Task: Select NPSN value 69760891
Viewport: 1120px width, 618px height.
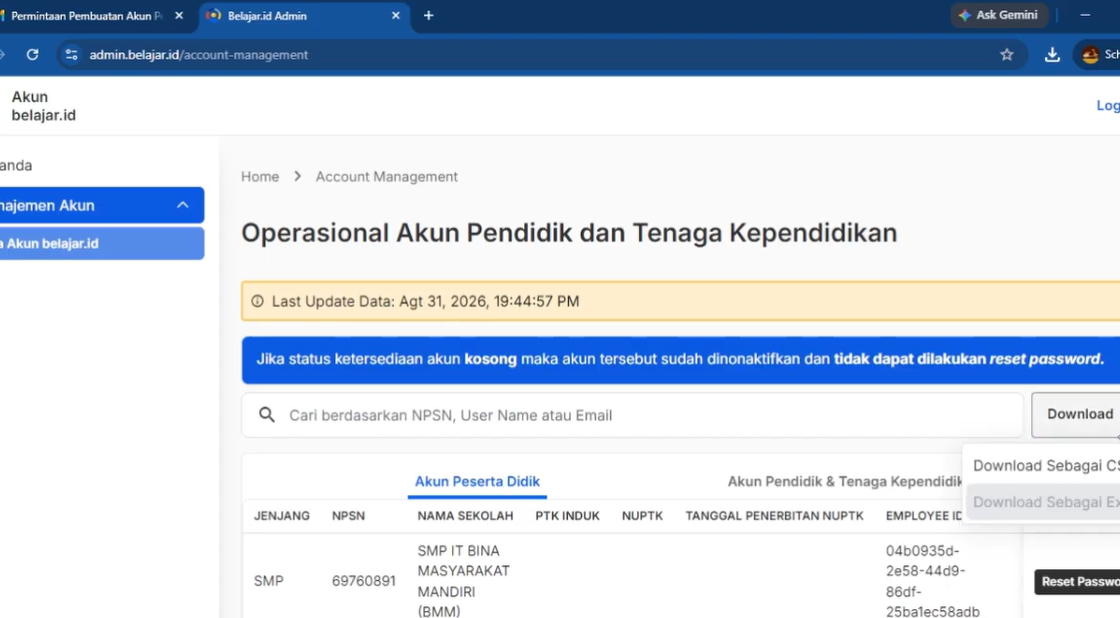Action: 364,582
